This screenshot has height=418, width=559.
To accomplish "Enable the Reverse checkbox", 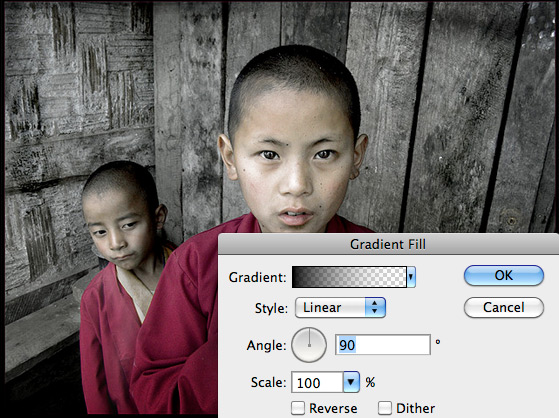I will pyautogui.click(x=298, y=408).
